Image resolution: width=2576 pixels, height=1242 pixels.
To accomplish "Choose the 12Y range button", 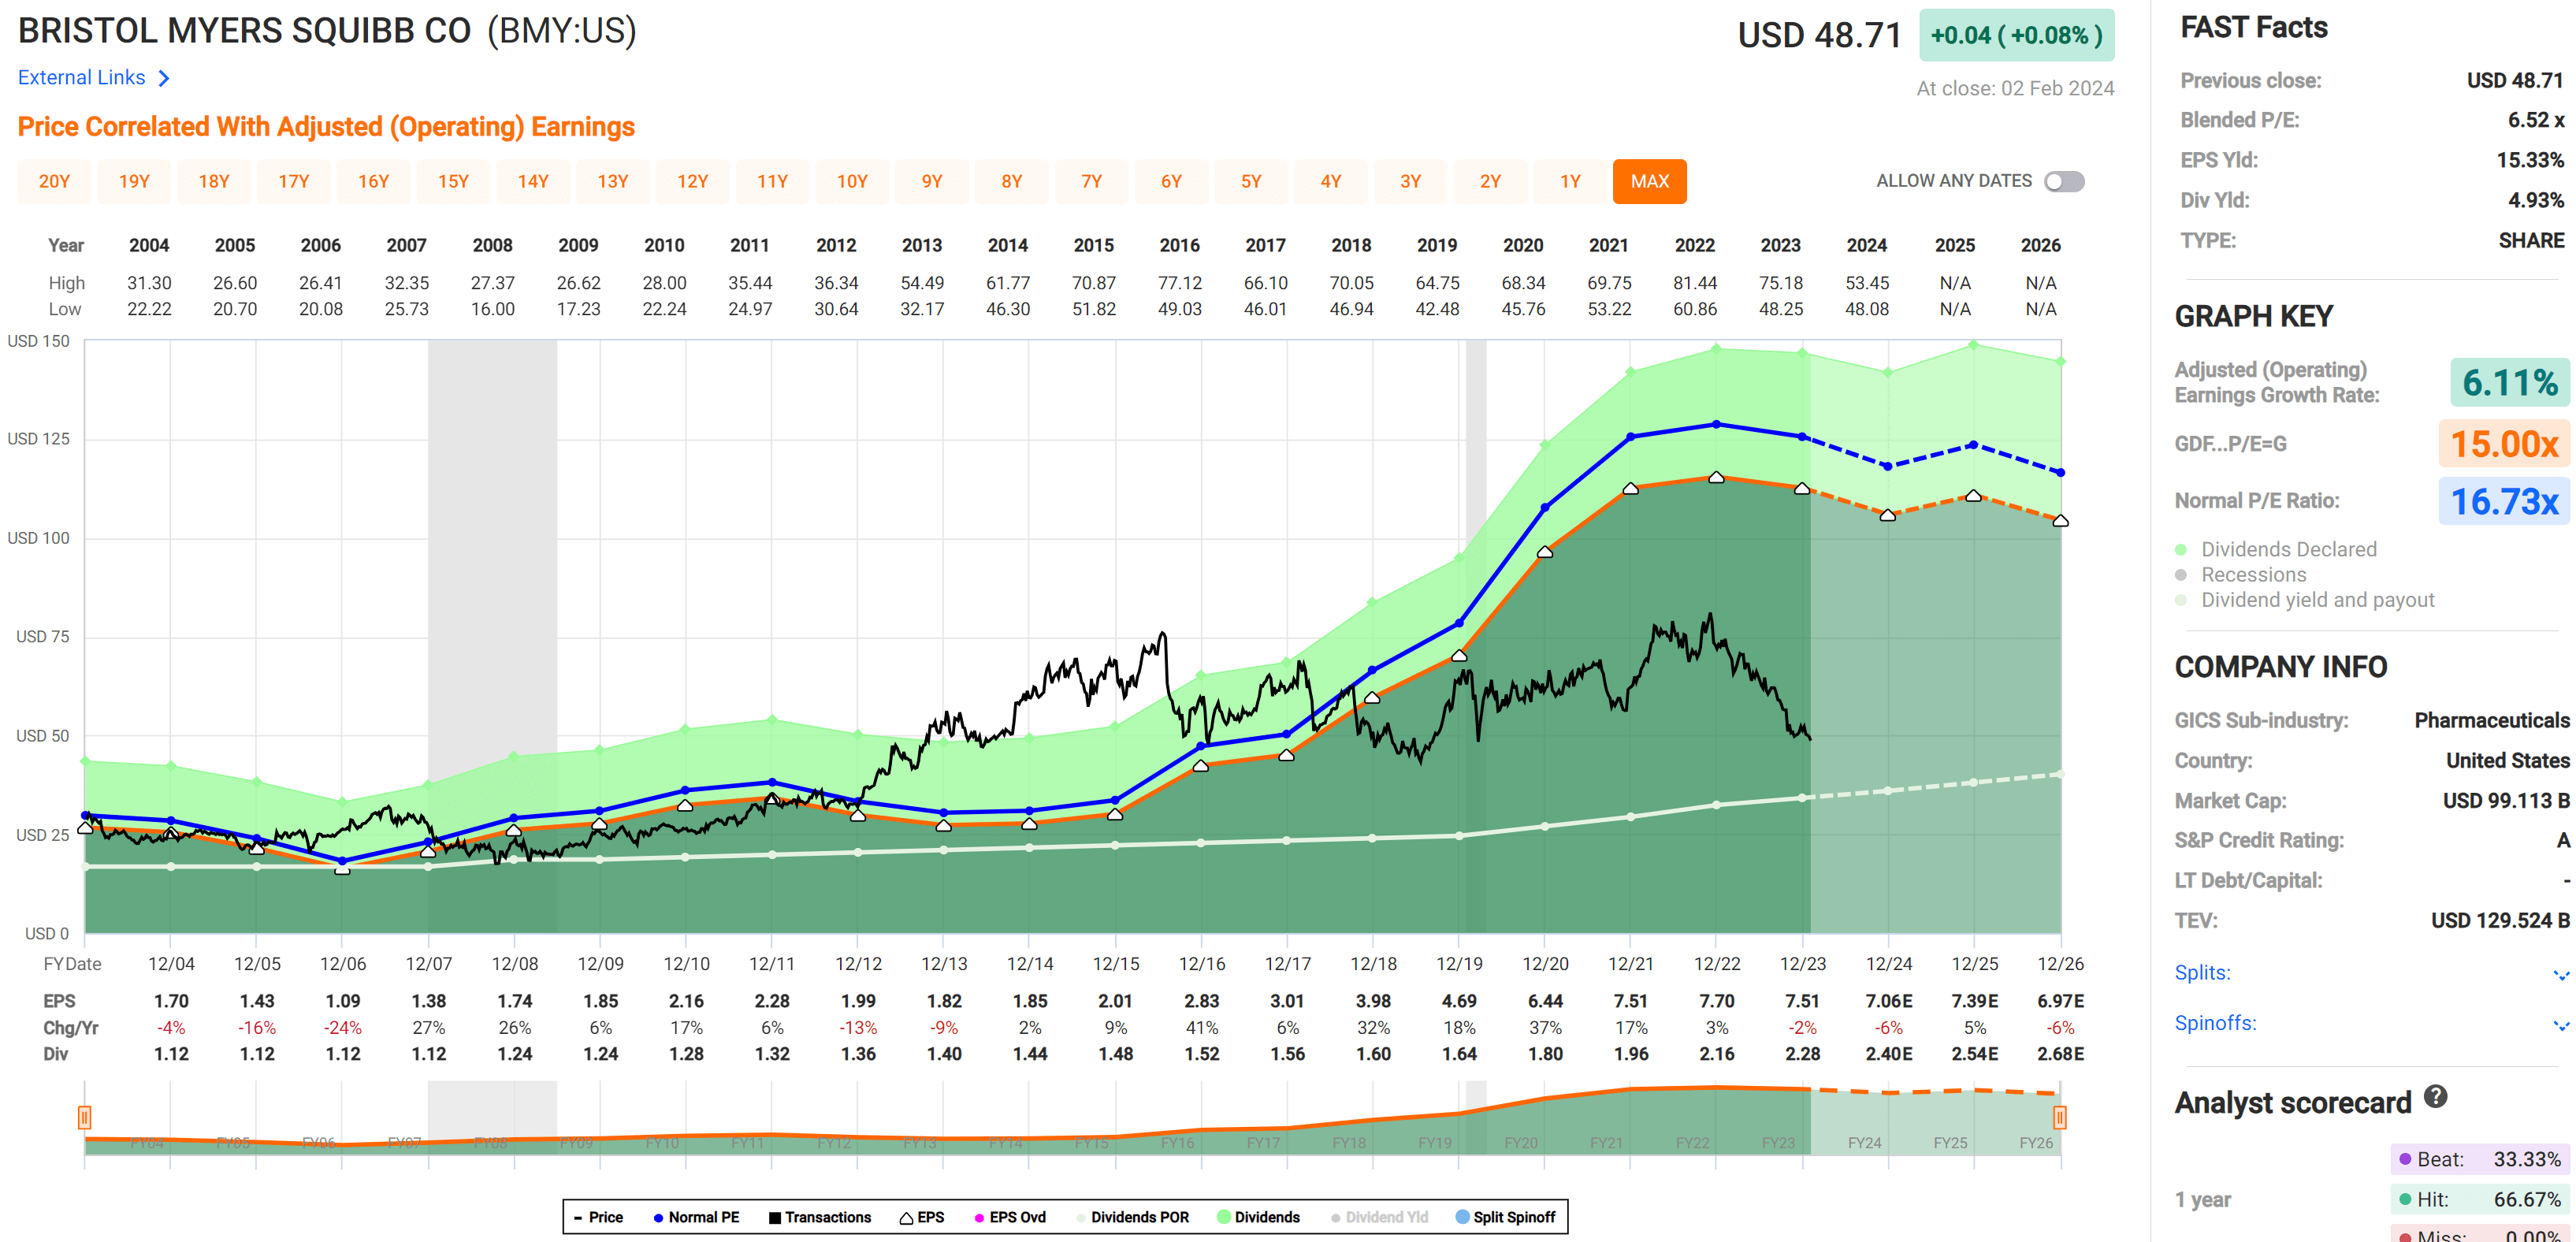I will 692,182.
